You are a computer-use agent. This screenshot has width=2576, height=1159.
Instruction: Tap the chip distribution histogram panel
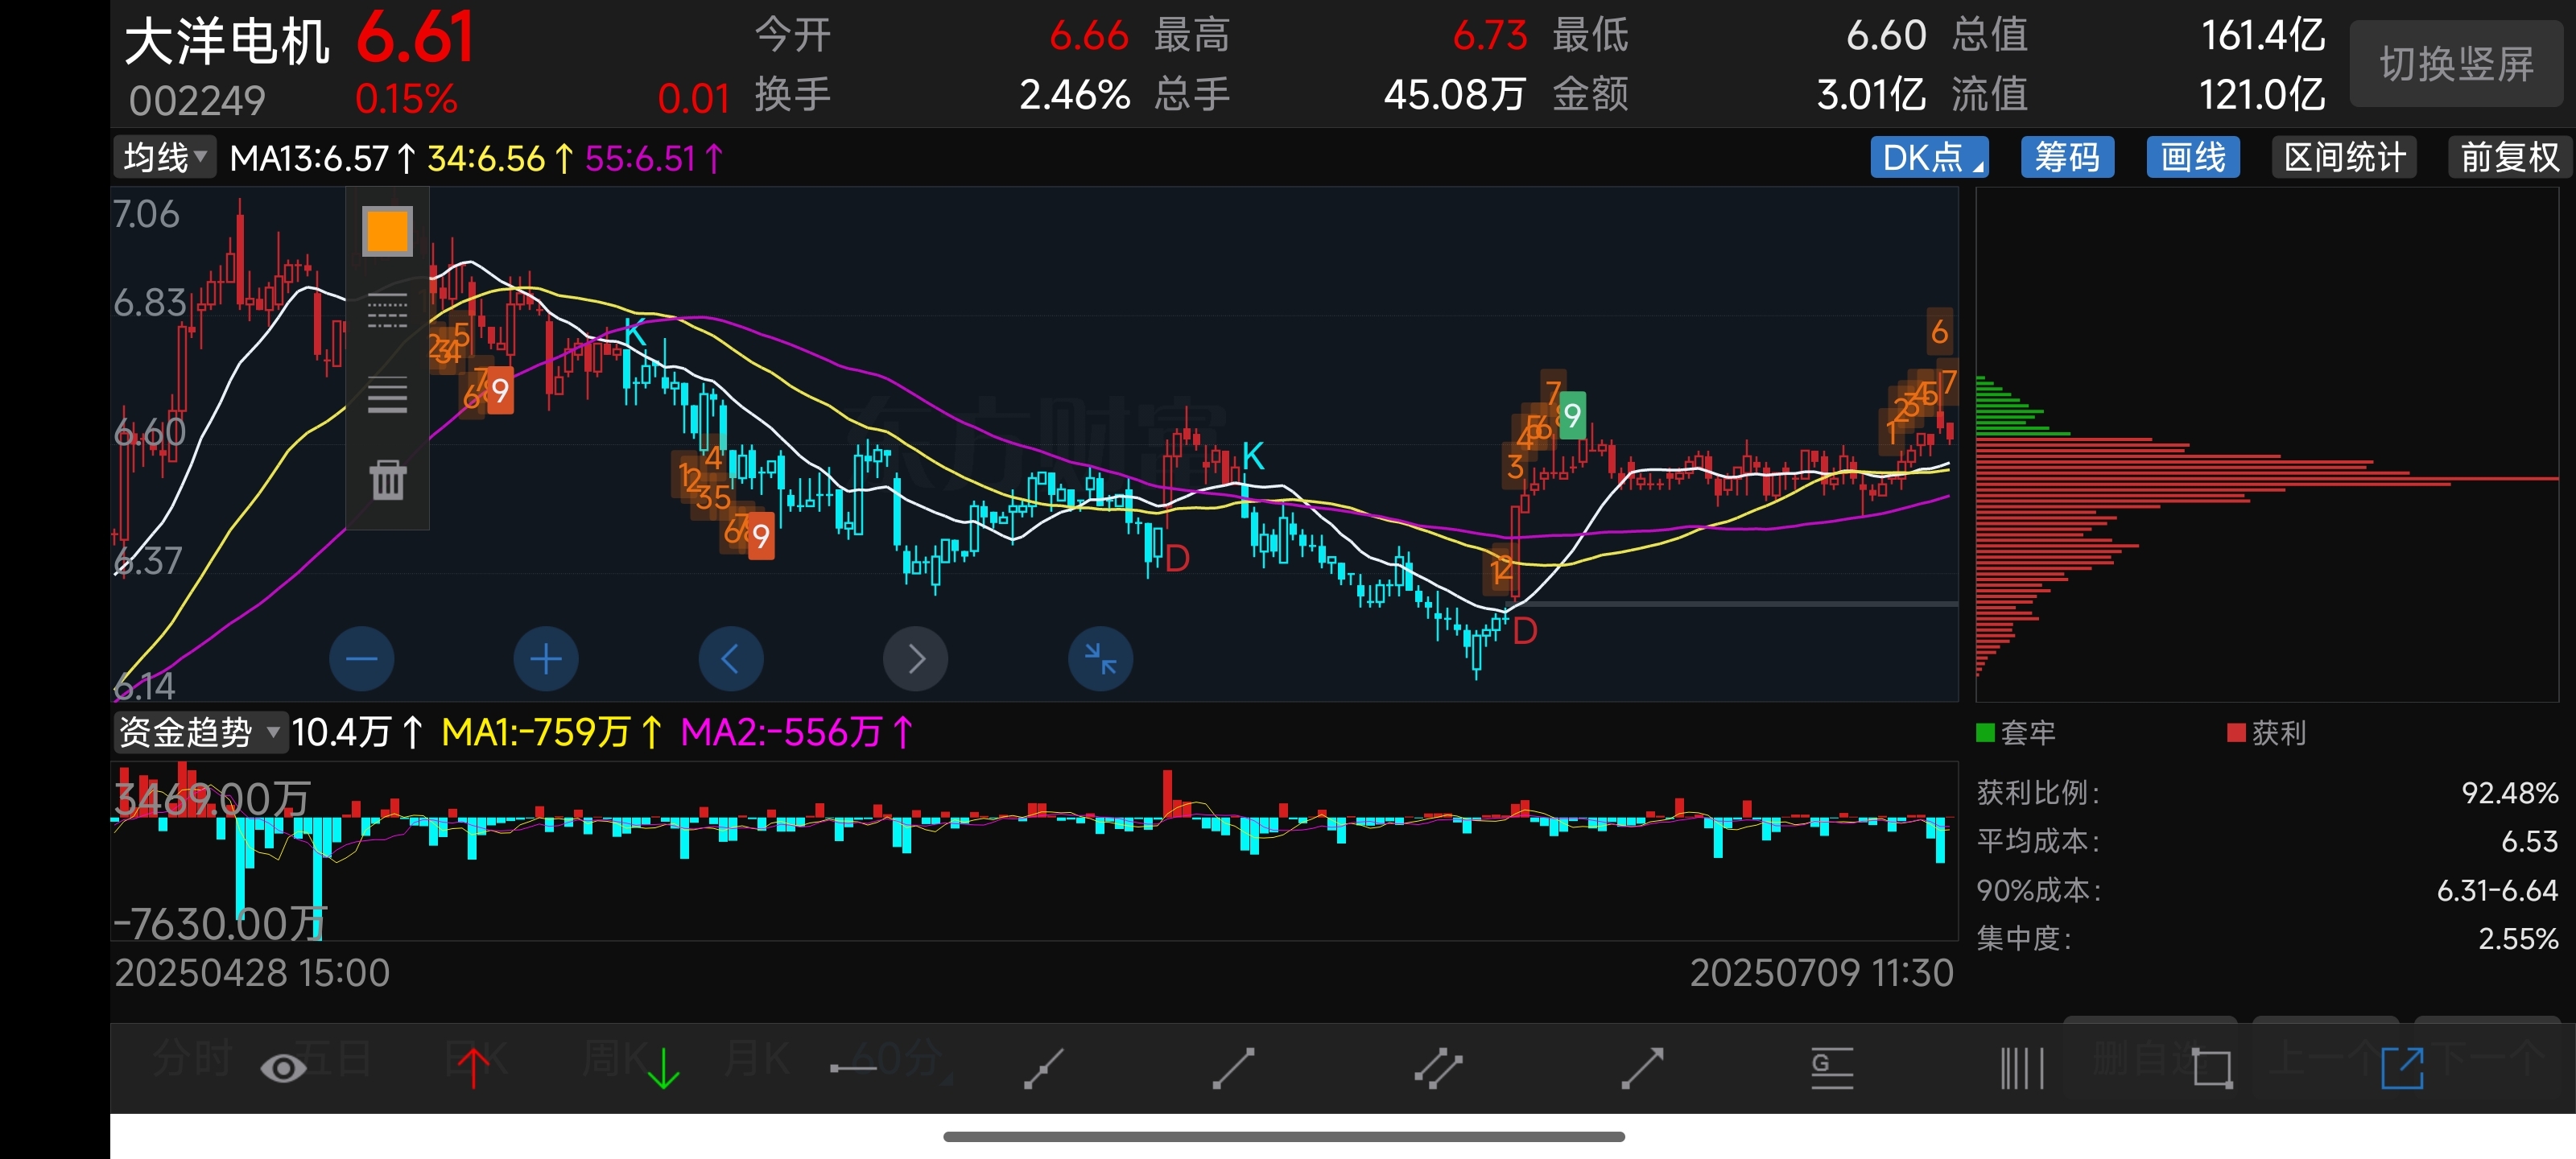2266,444
